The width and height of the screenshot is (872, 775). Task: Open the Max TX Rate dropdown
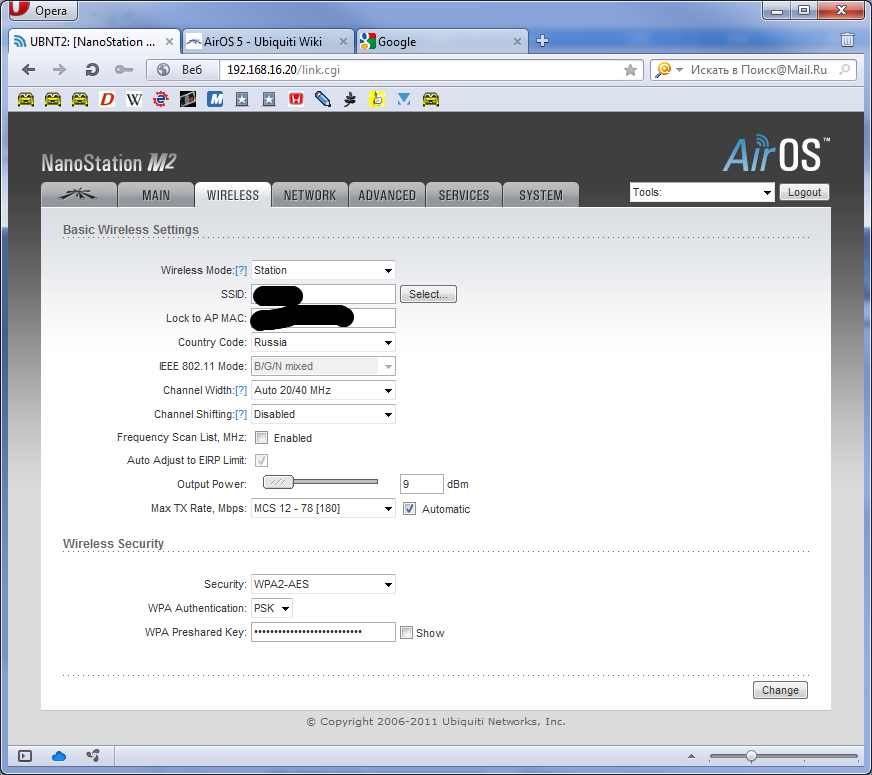point(323,508)
